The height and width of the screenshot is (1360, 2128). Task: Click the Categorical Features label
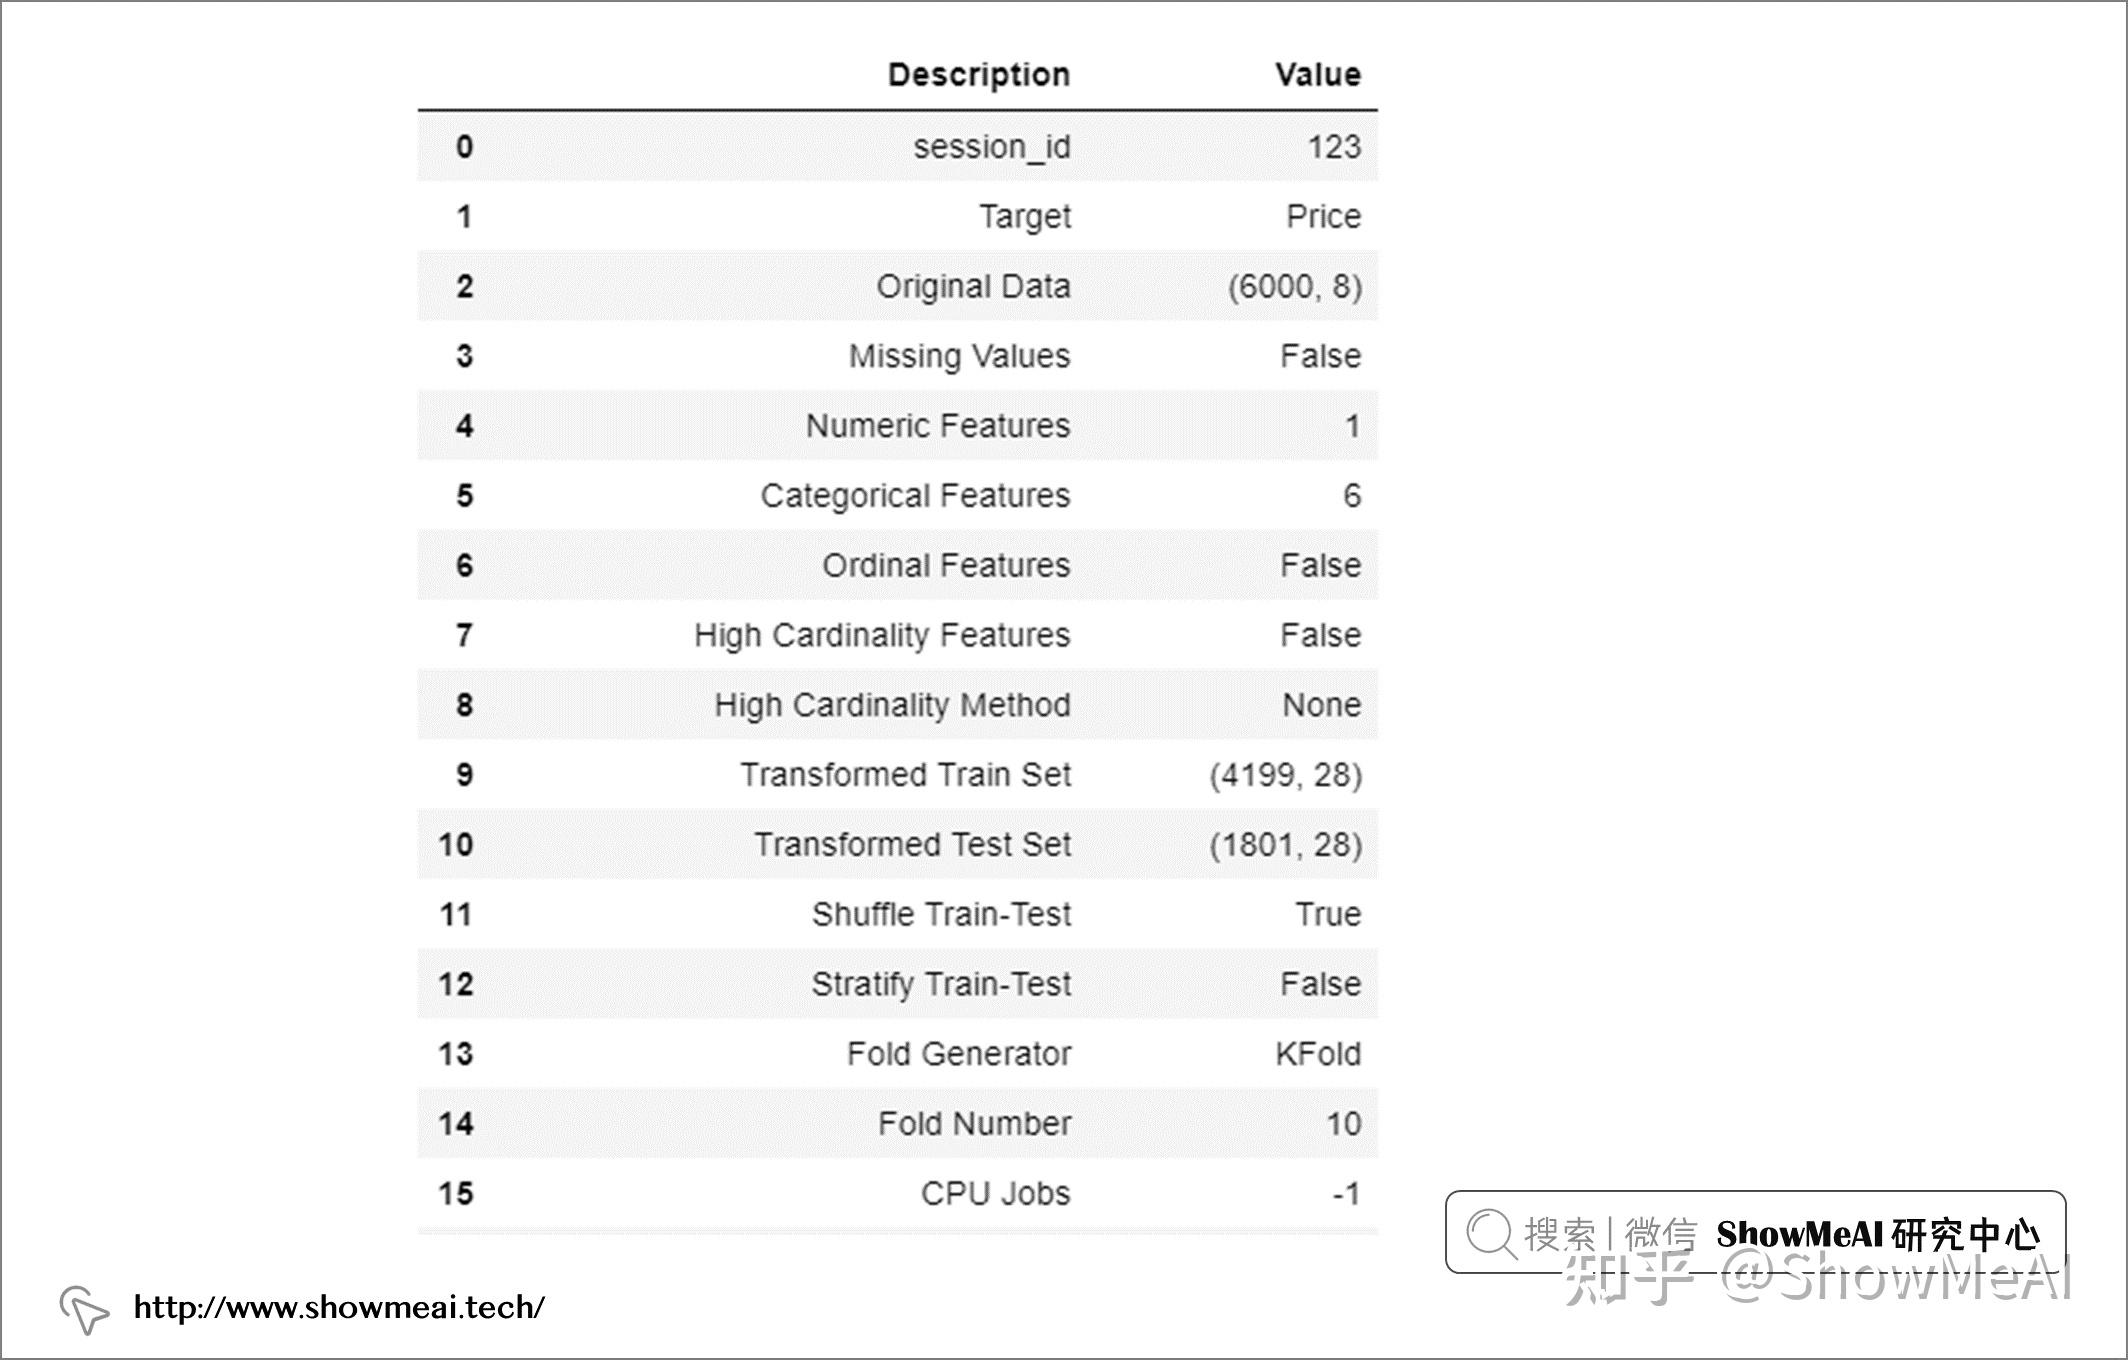[915, 496]
